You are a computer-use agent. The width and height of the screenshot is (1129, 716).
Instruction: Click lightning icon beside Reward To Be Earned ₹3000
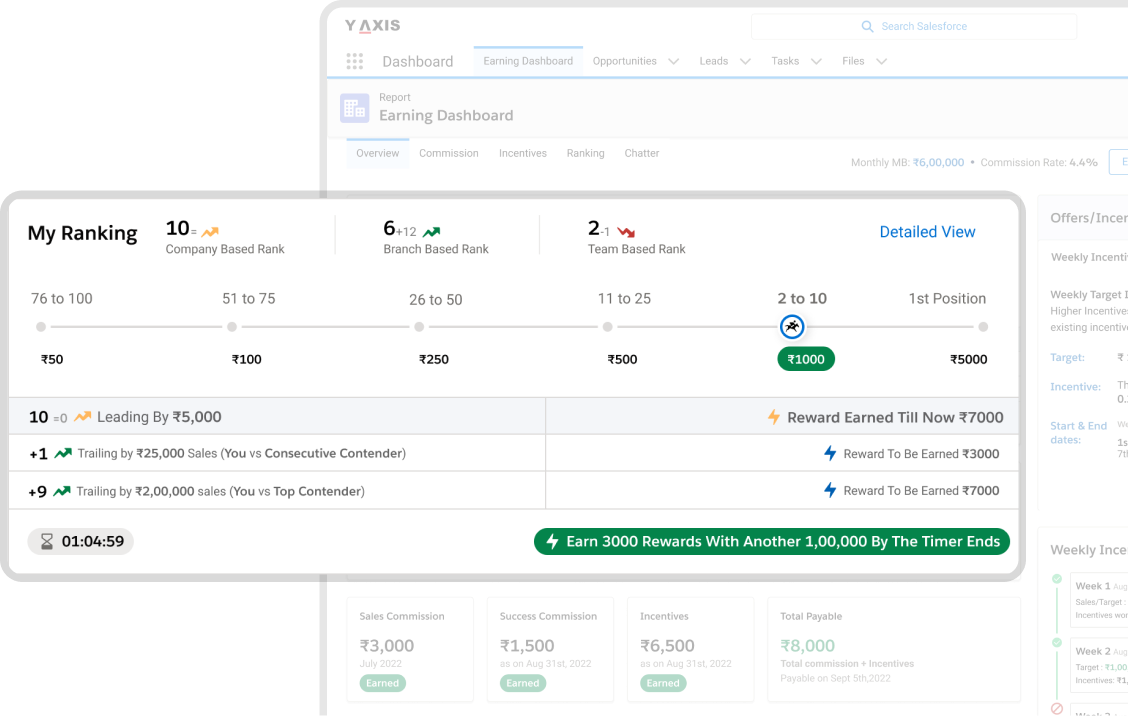click(830, 453)
